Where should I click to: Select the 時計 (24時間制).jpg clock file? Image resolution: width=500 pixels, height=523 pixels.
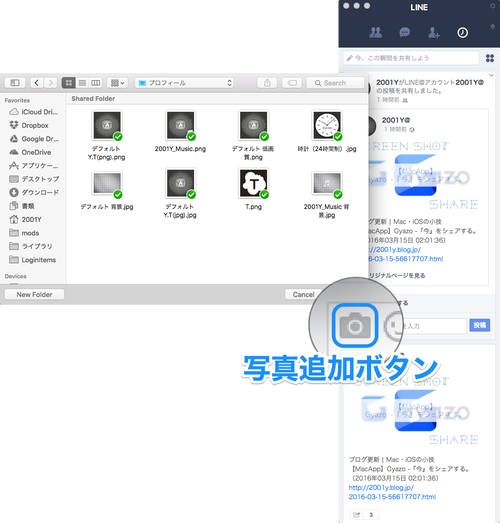tap(327, 131)
